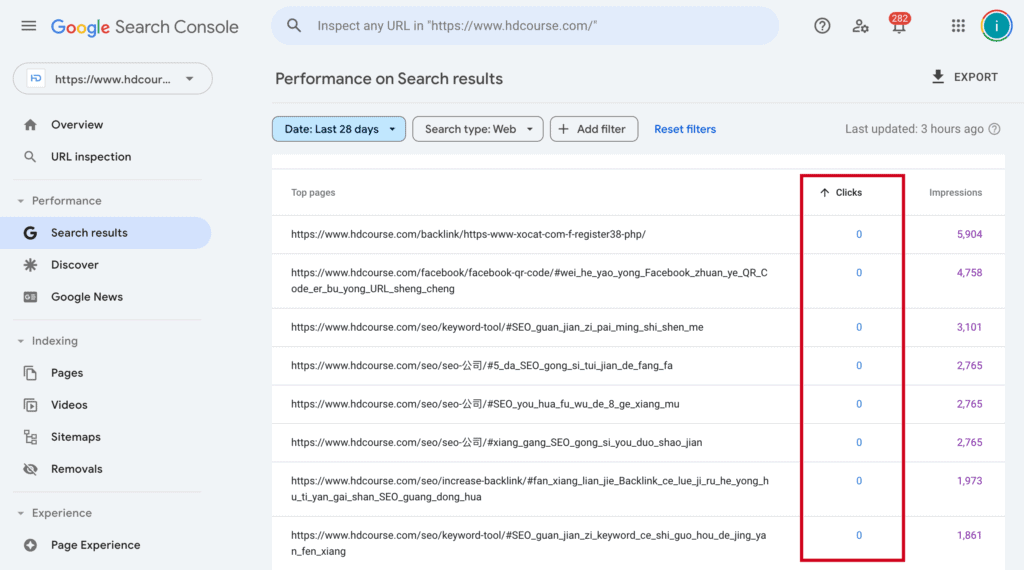The height and width of the screenshot is (570, 1024).
Task: Open the Date: Last 28 days filter
Action: point(339,129)
